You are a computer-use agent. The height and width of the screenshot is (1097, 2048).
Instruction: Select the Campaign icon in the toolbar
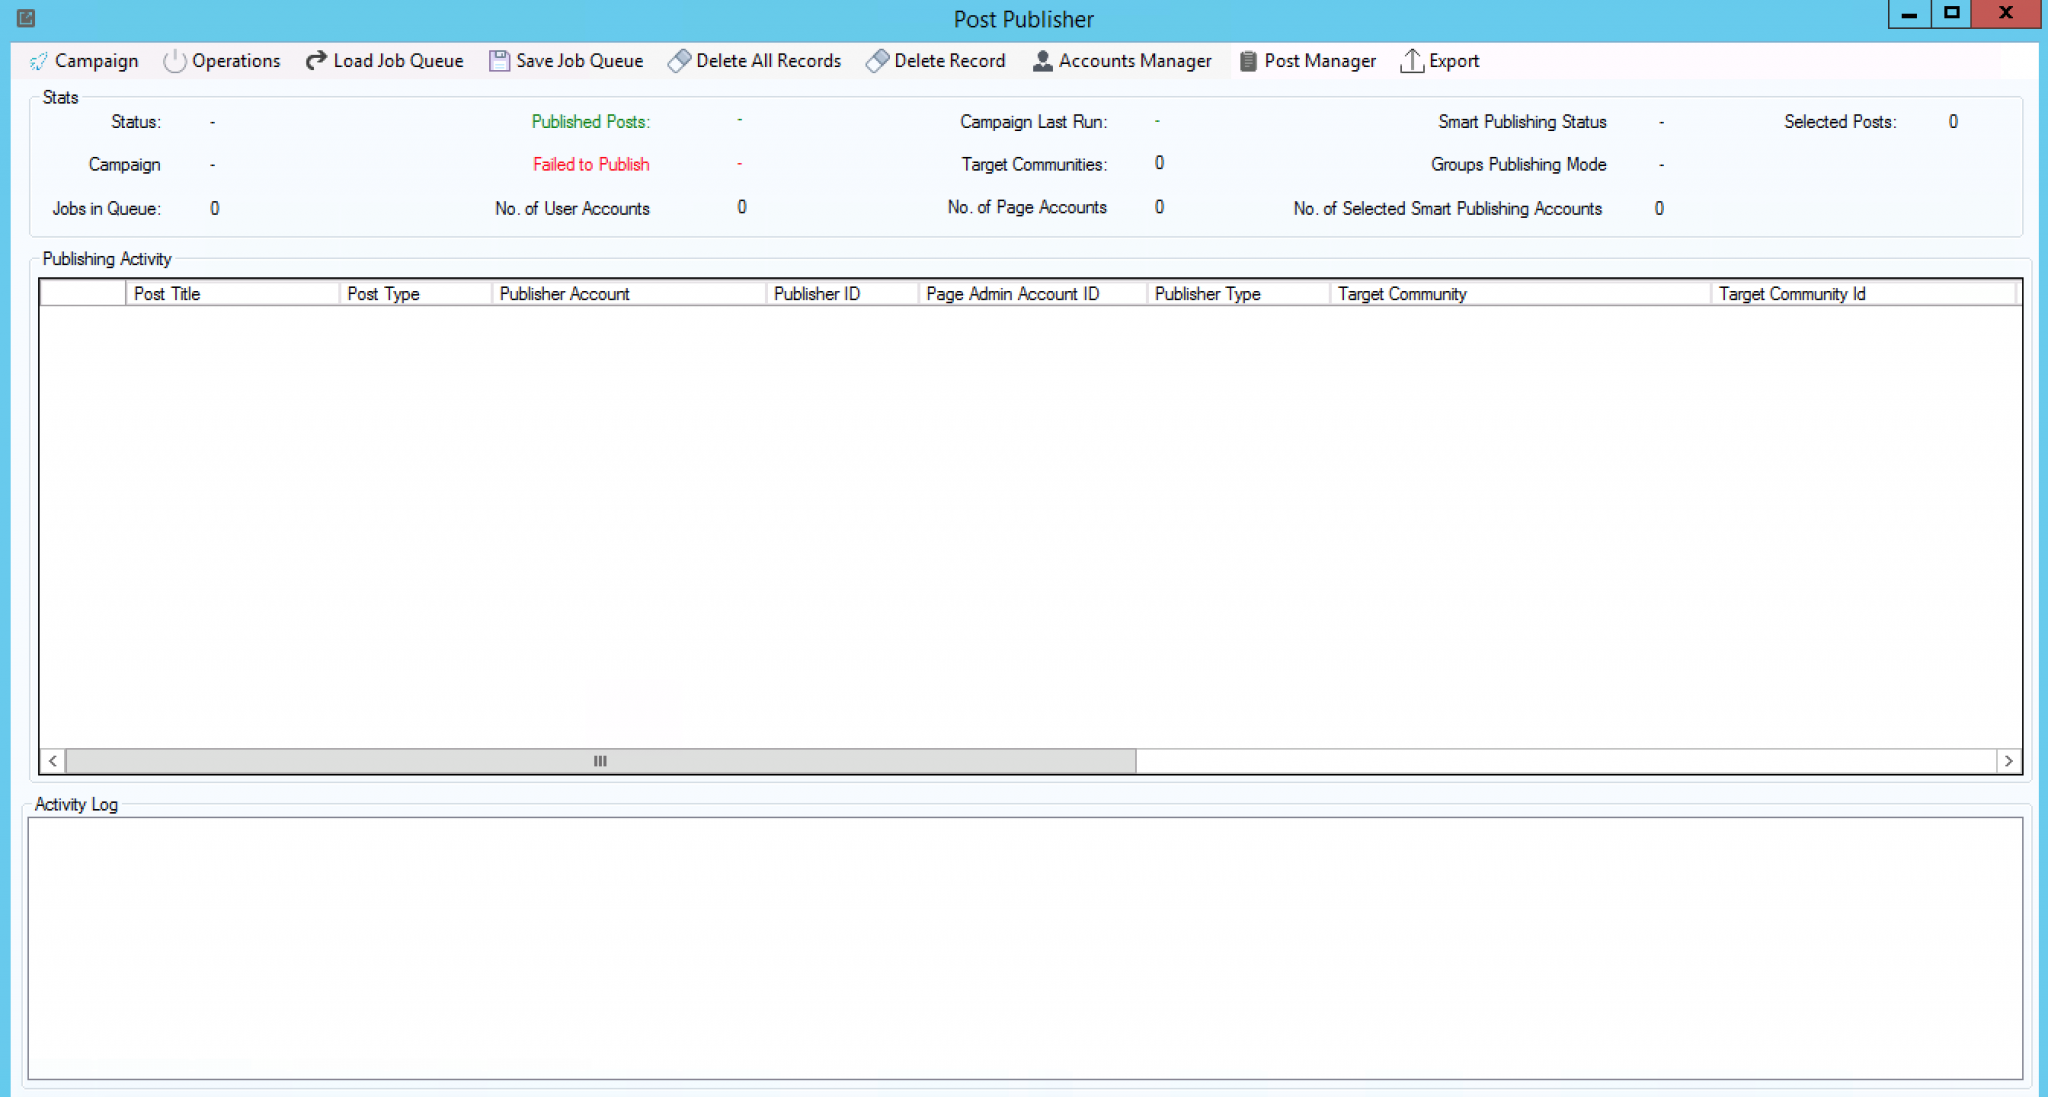(39, 61)
